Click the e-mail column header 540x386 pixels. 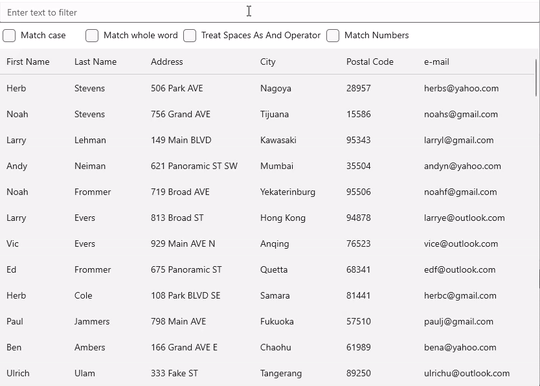(436, 62)
